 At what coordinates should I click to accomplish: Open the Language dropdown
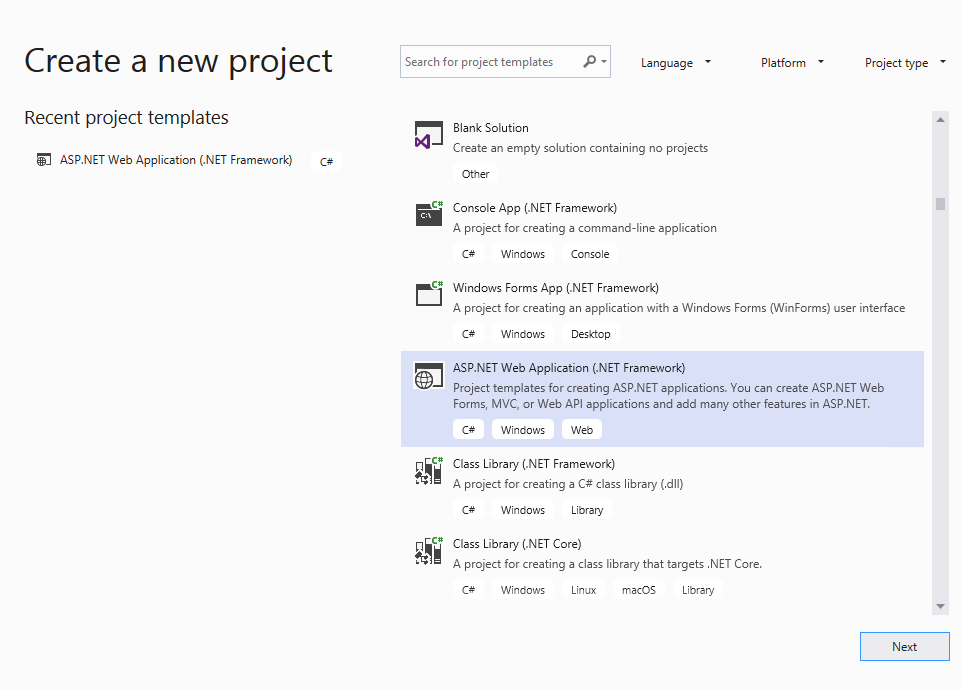point(676,62)
